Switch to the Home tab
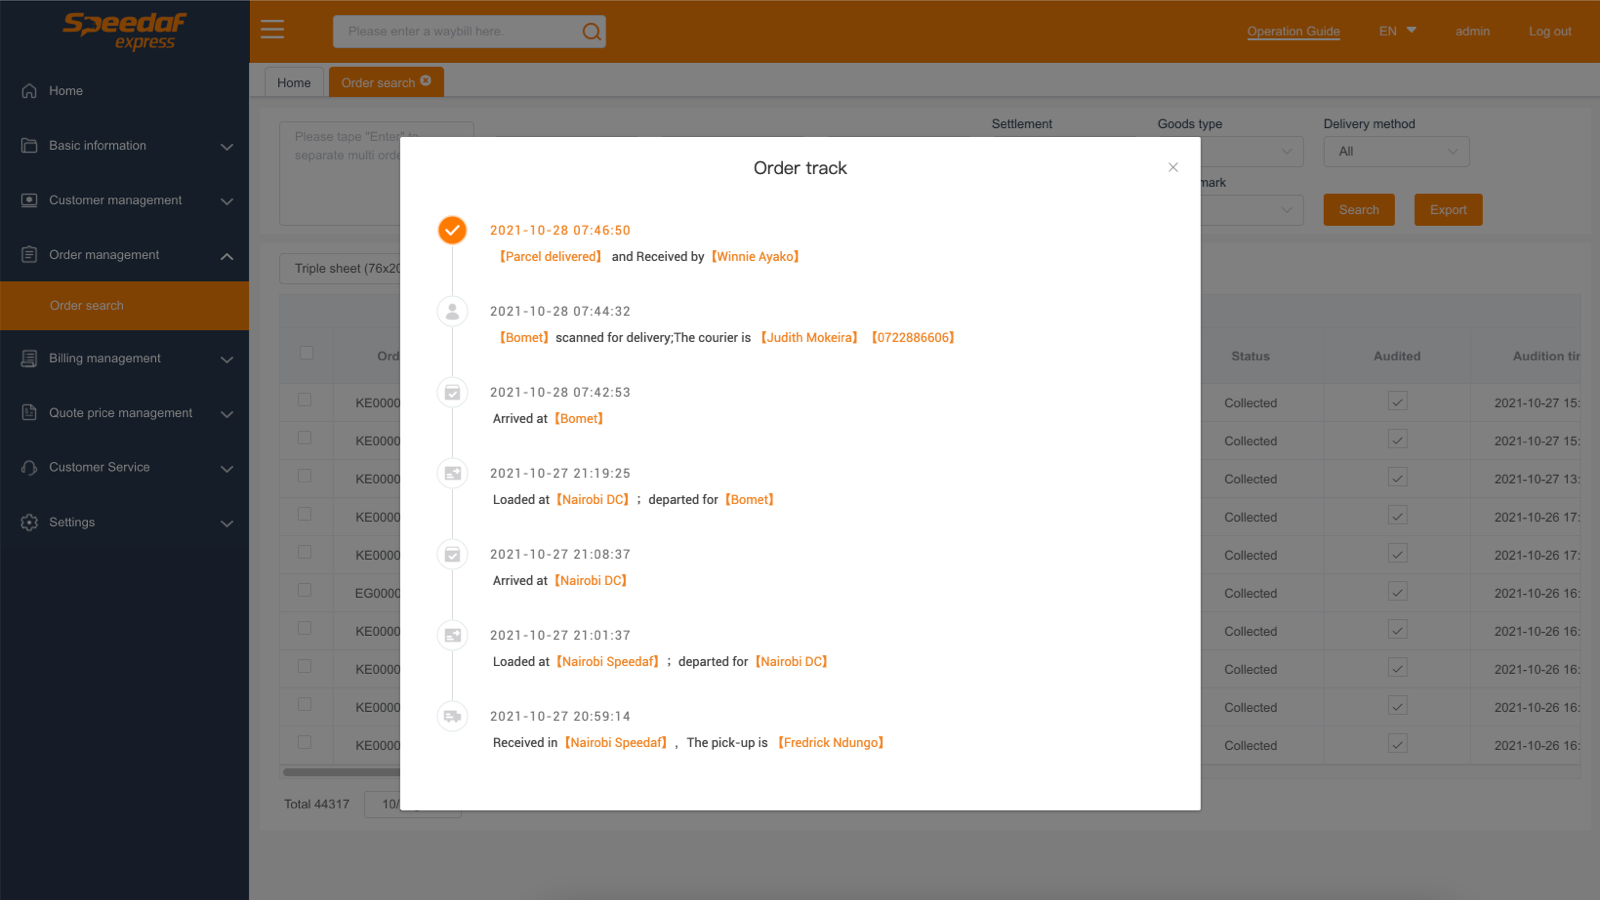 pos(294,83)
